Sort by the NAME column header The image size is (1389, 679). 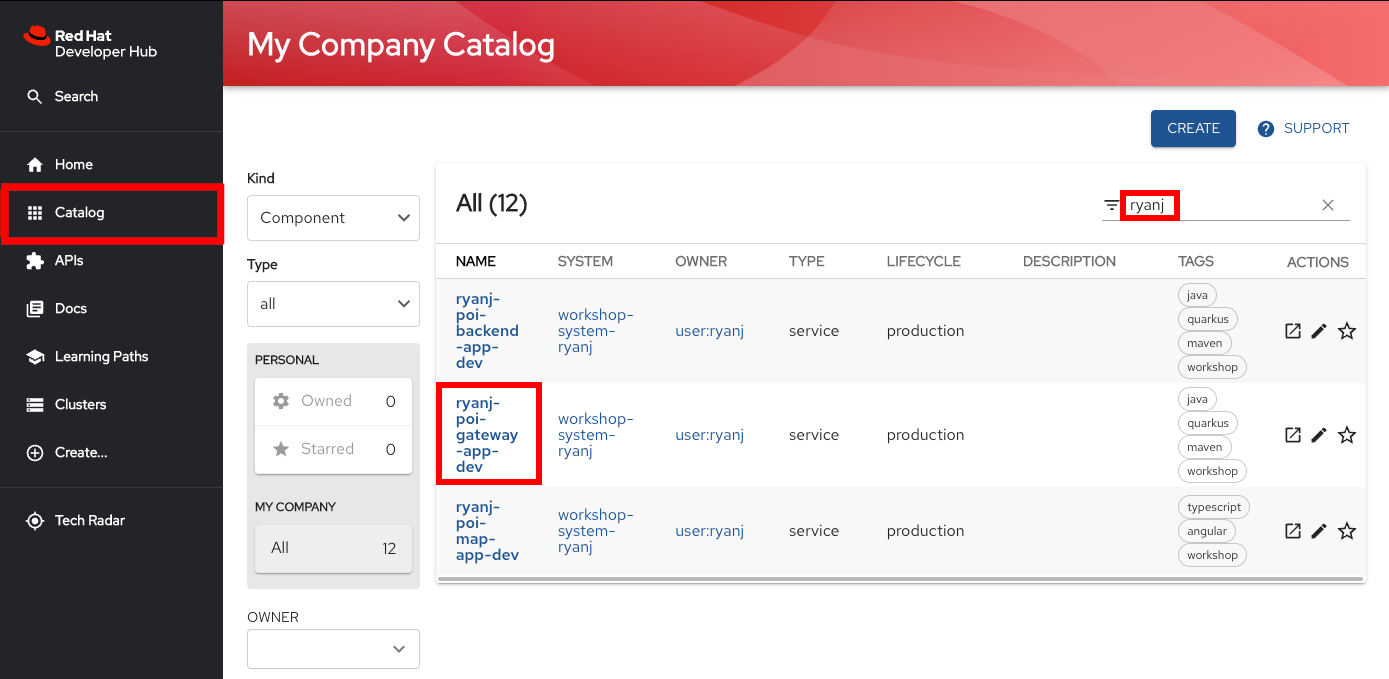475,262
